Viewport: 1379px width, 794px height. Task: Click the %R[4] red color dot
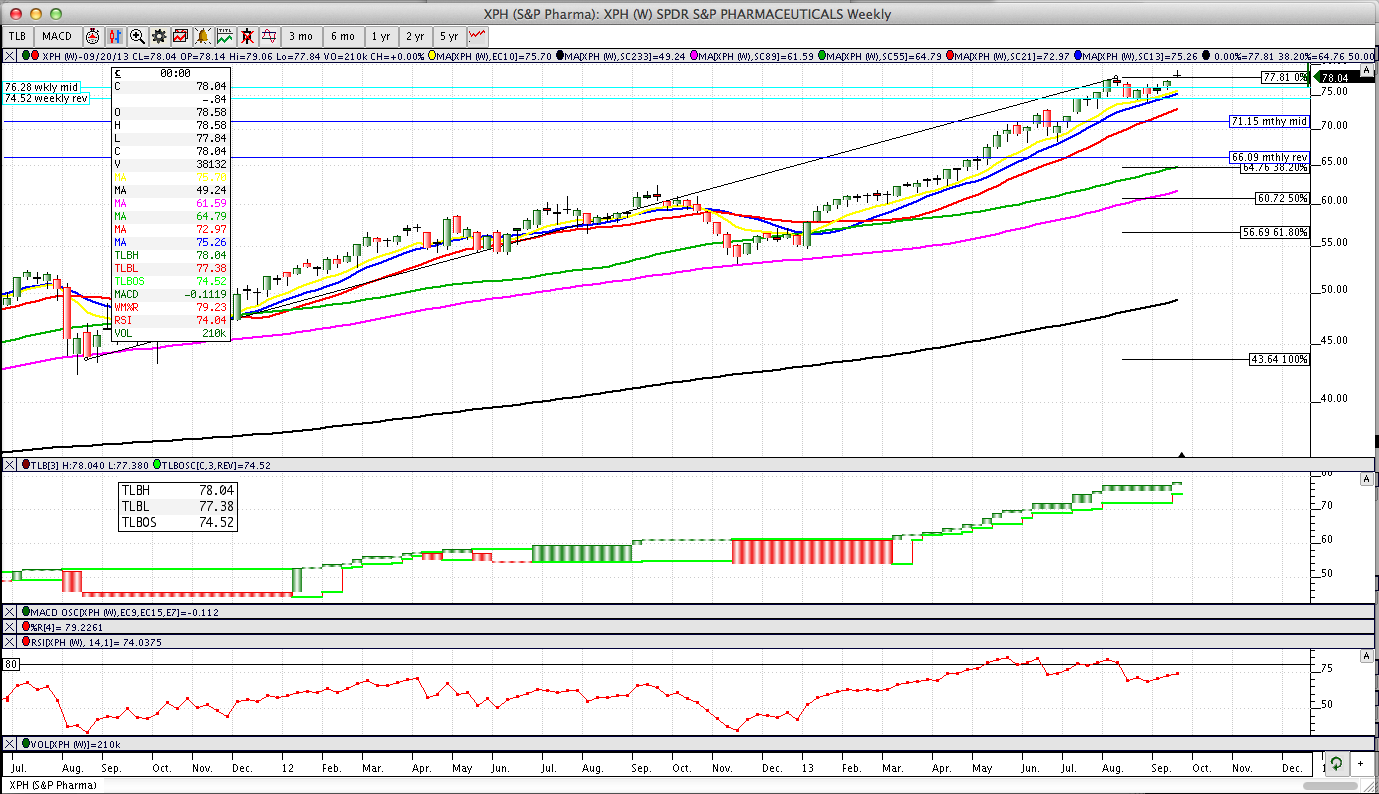click(x=26, y=627)
